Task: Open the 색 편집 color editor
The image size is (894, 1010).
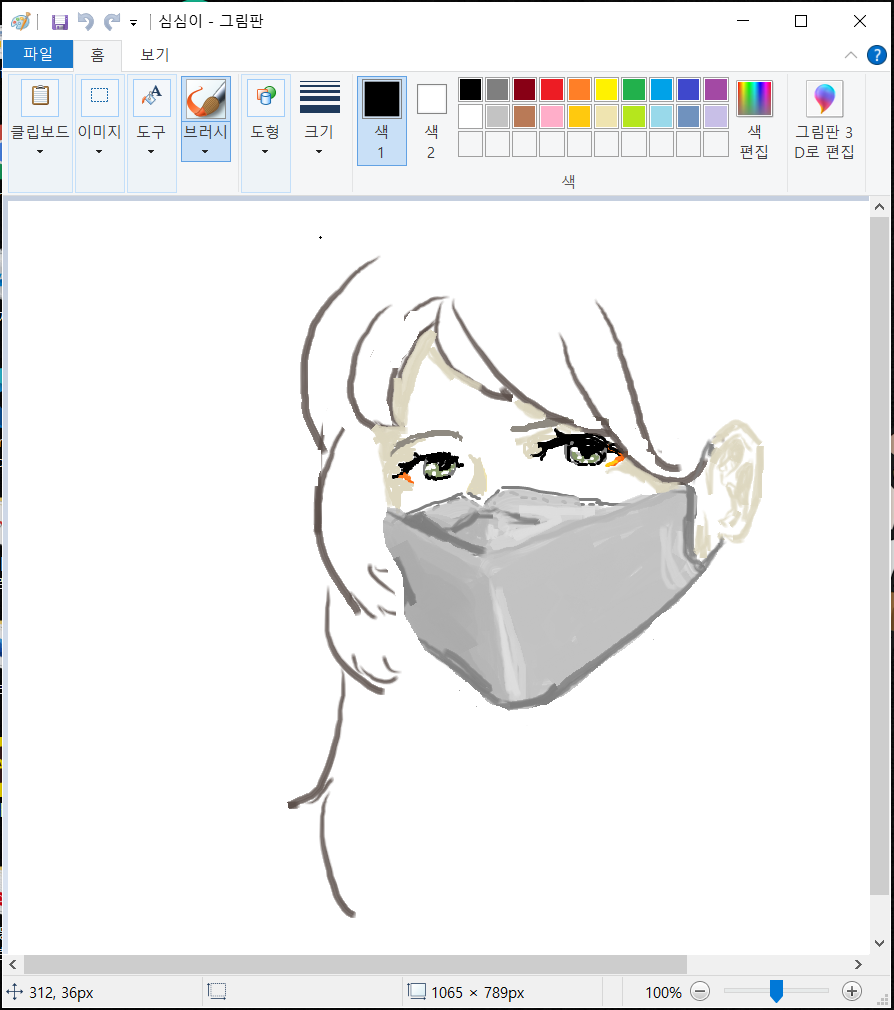Action: point(754,120)
